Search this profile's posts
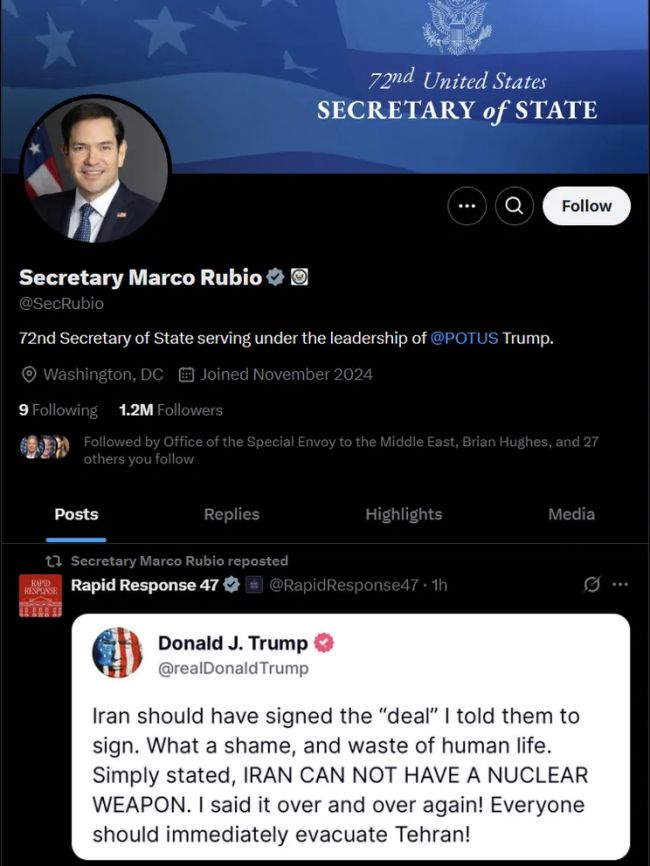Image resolution: width=650 pixels, height=866 pixels. [x=514, y=206]
